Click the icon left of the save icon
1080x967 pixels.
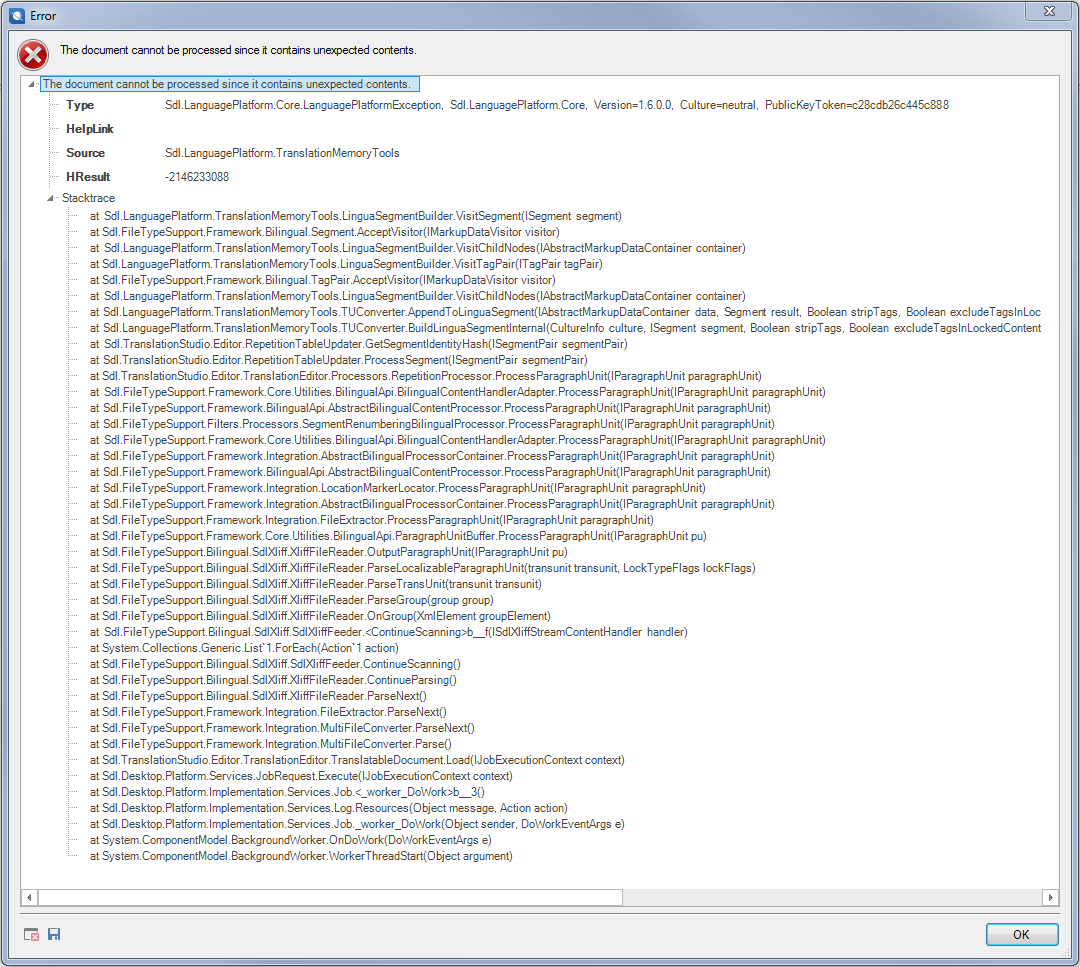pos(32,934)
